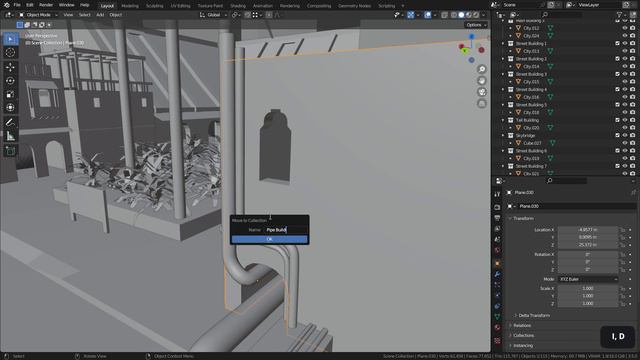This screenshot has height=360, width=640.
Task: Switch to the Shading workspace tab
Action: (238, 6)
